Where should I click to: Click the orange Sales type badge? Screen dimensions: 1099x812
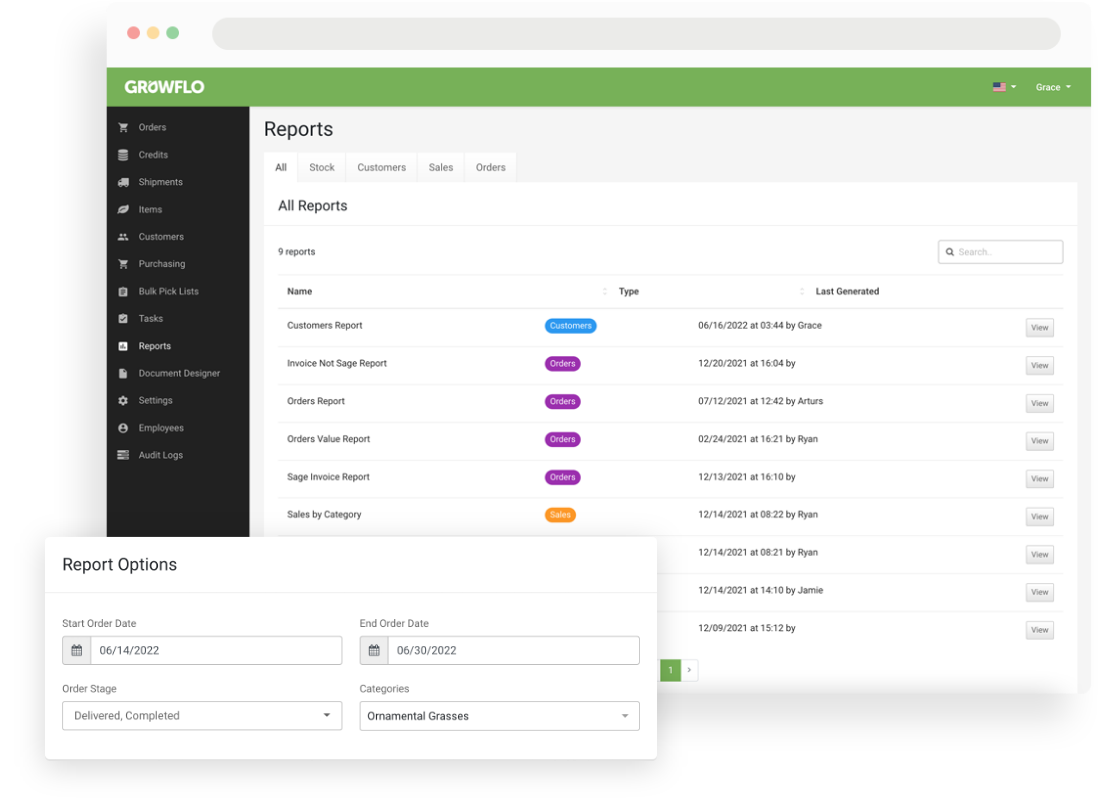(x=560, y=515)
